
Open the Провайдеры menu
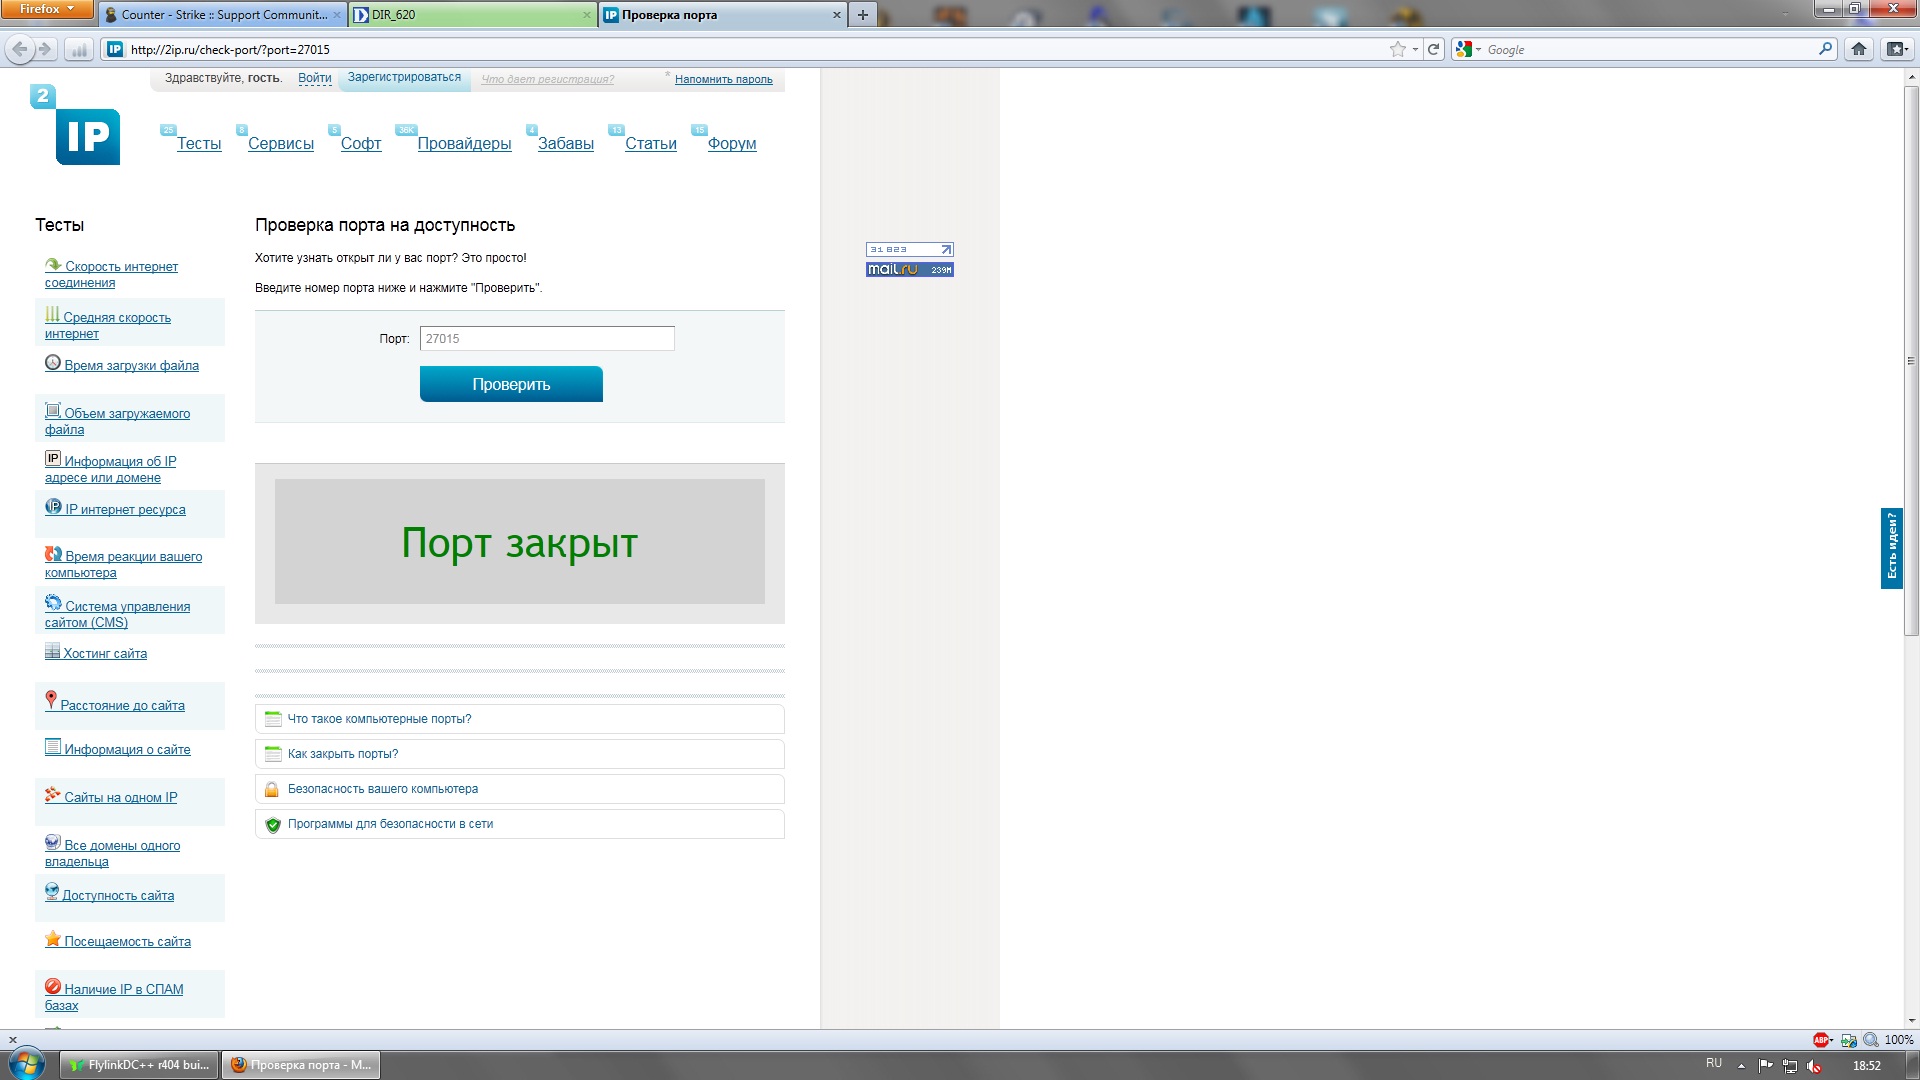[x=464, y=144]
